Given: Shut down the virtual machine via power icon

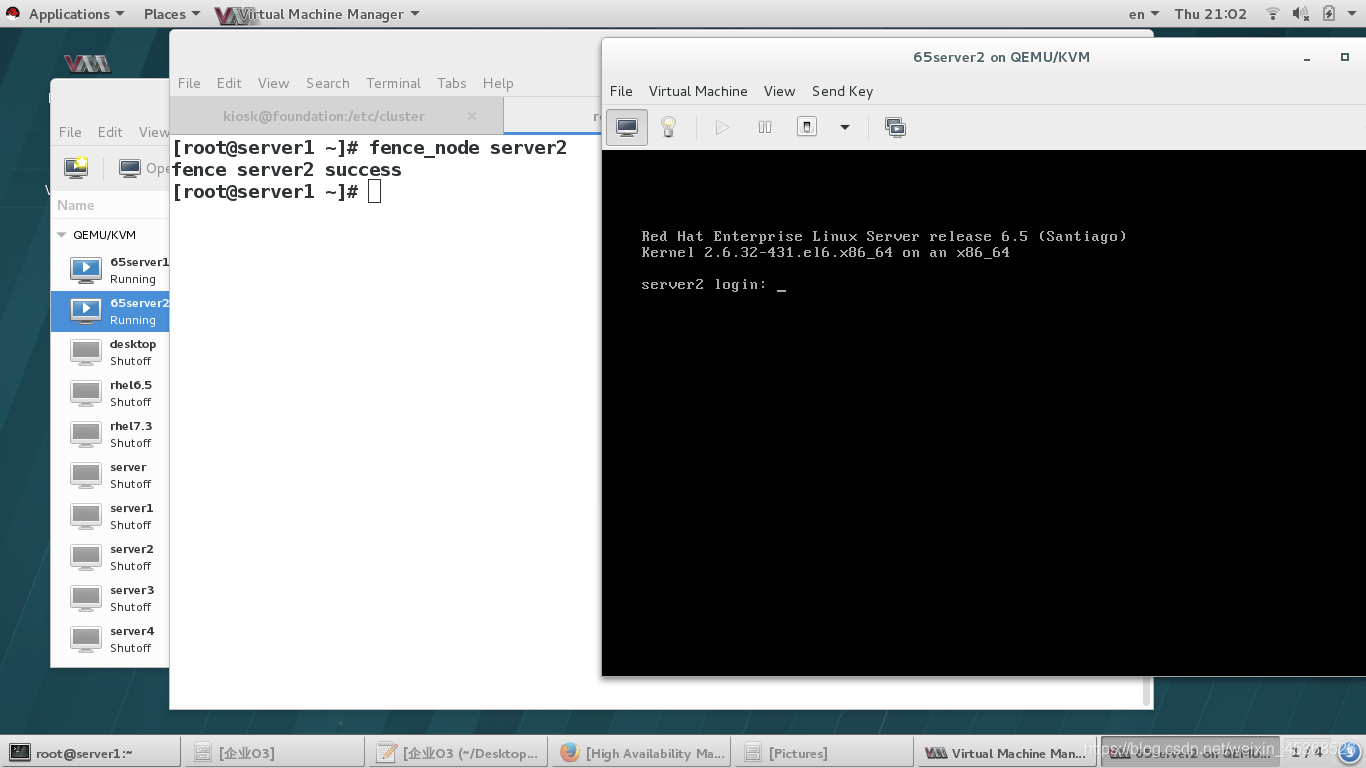Looking at the screenshot, I should click(807, 127).
